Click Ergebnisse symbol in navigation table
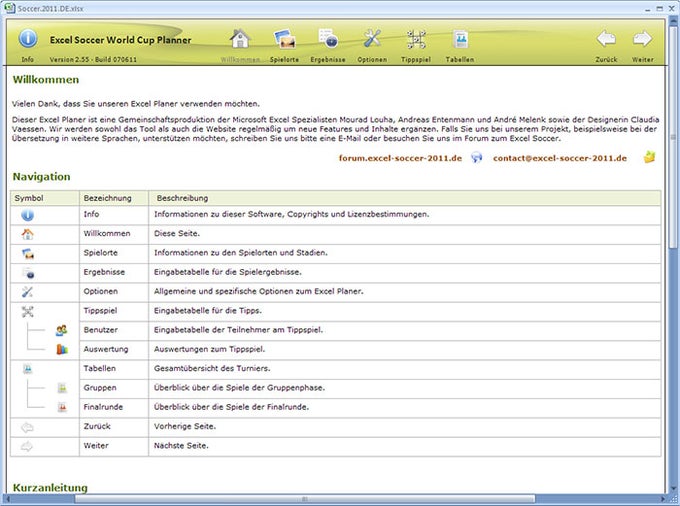 point(28,273)
